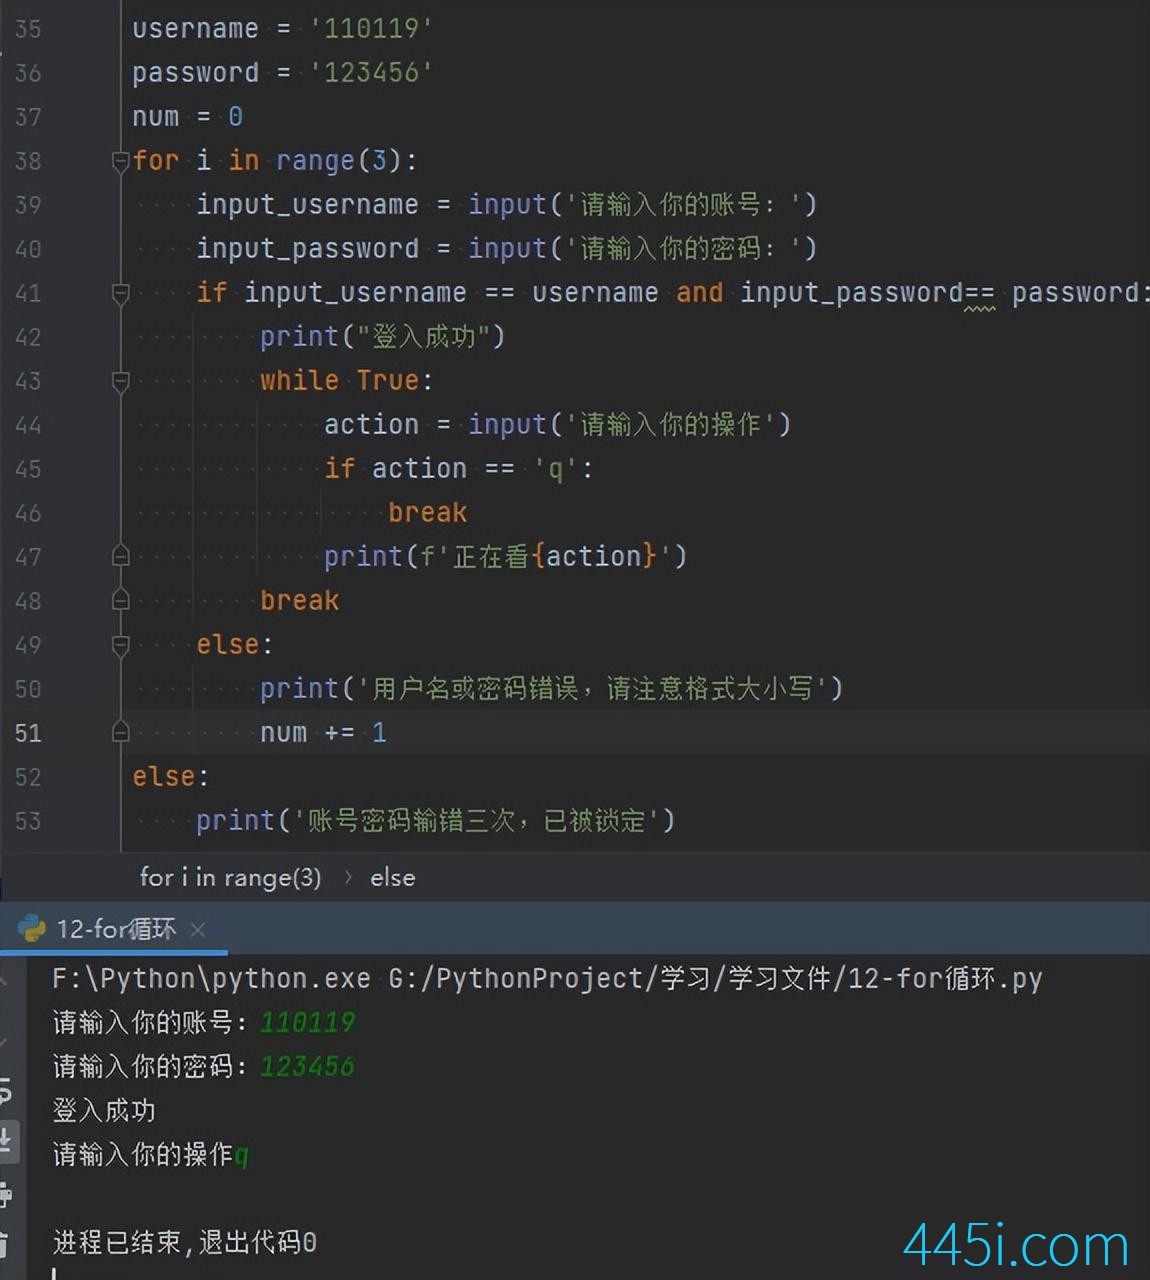Select the 12-for循环 run tab
This screenshot has width=1150, height=1280.
(x=116, y=929)
